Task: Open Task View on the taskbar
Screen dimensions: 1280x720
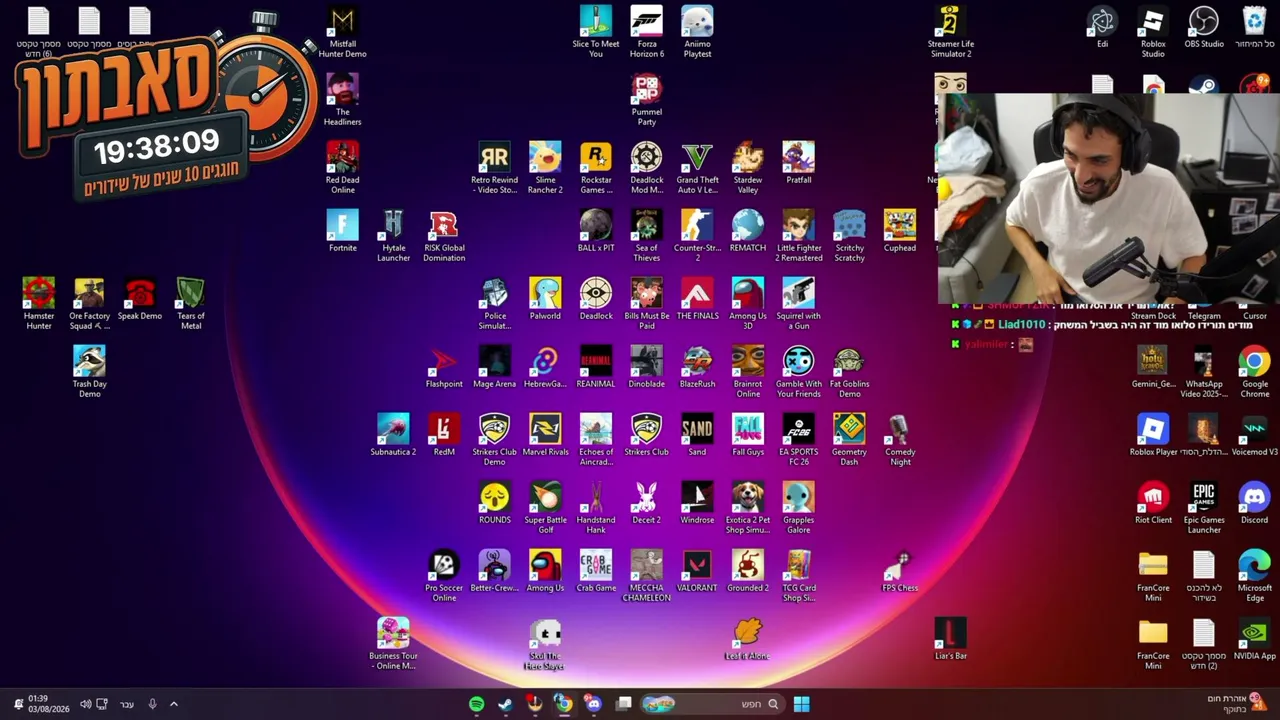Action: 625,704
